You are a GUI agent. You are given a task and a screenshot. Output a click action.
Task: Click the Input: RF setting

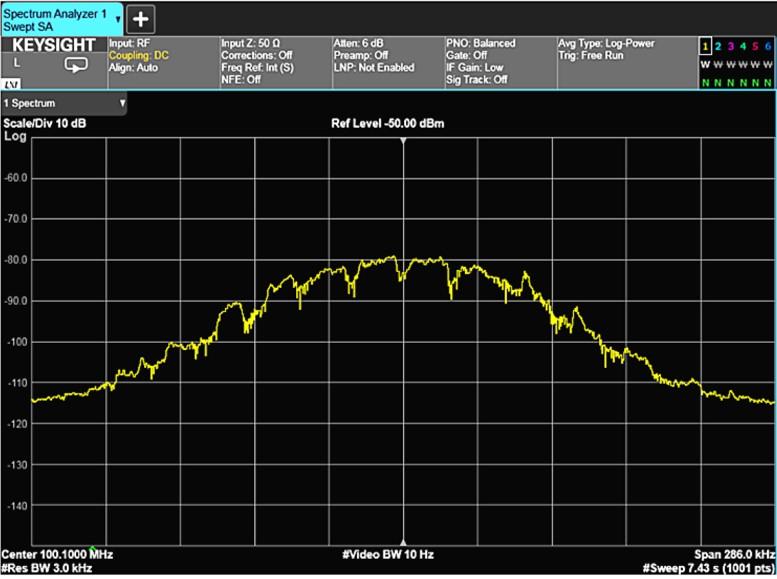(129, 43)
